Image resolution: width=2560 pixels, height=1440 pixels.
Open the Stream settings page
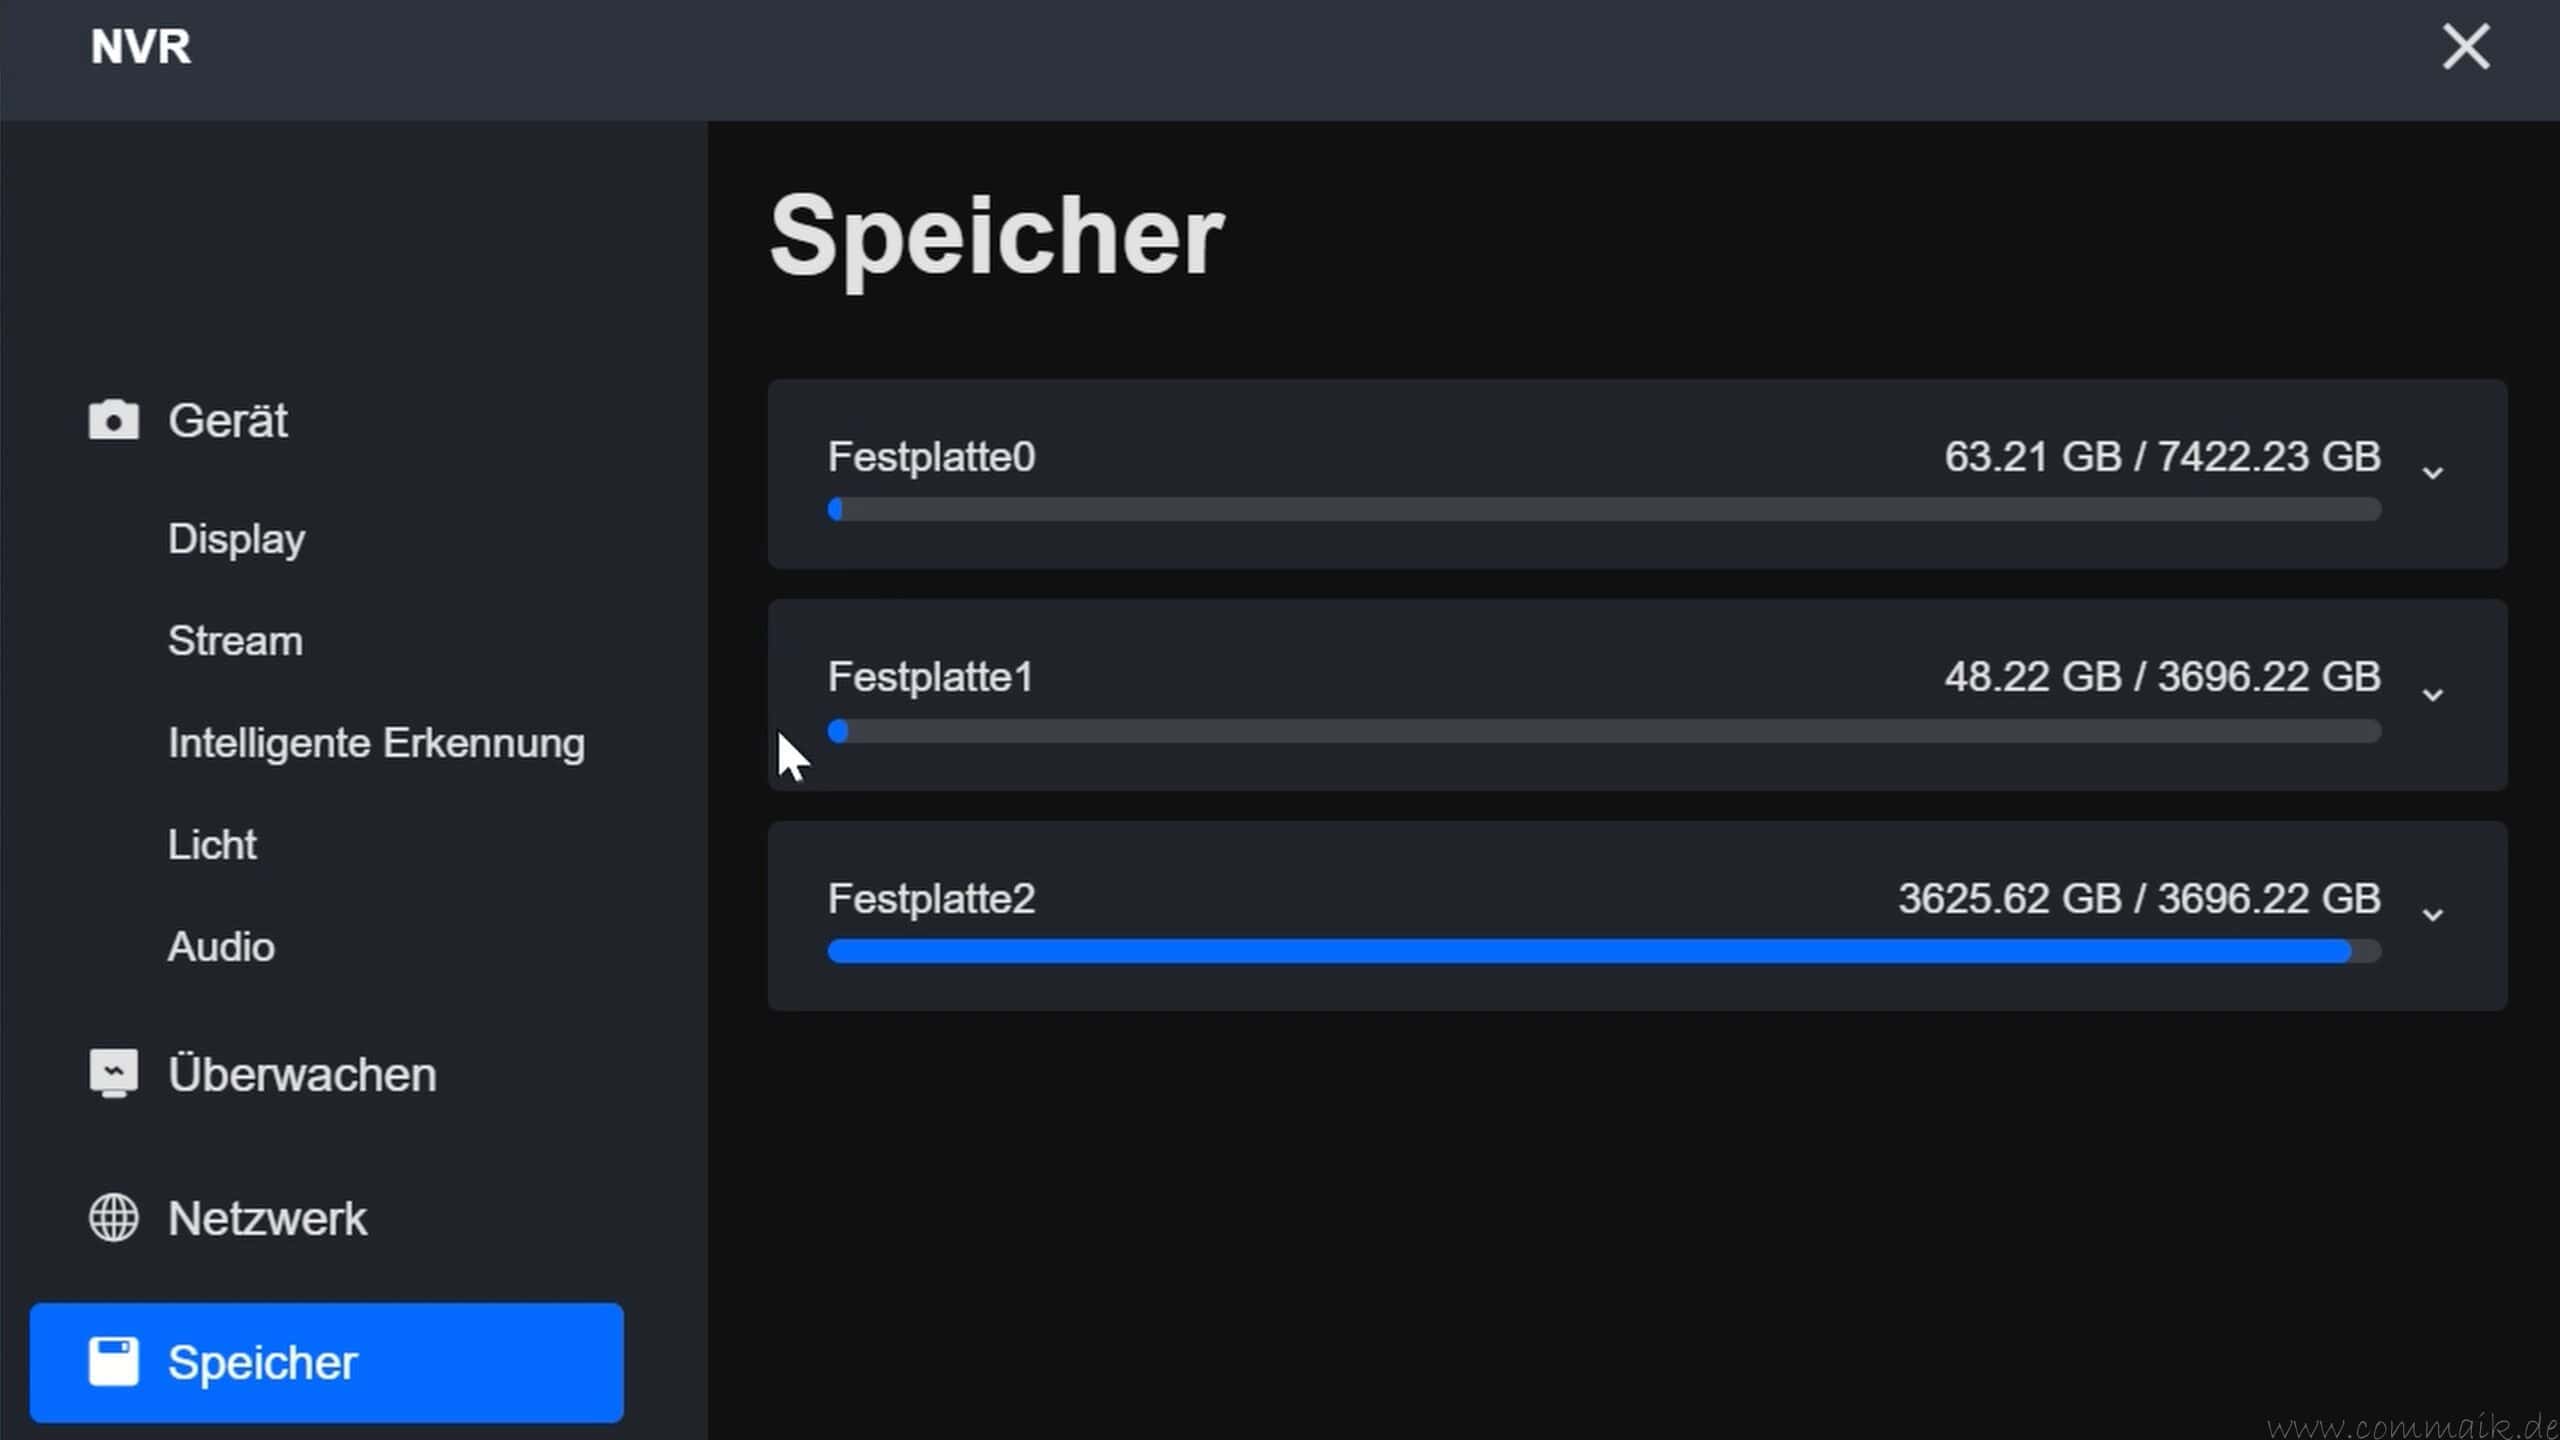tap(235, 641)
